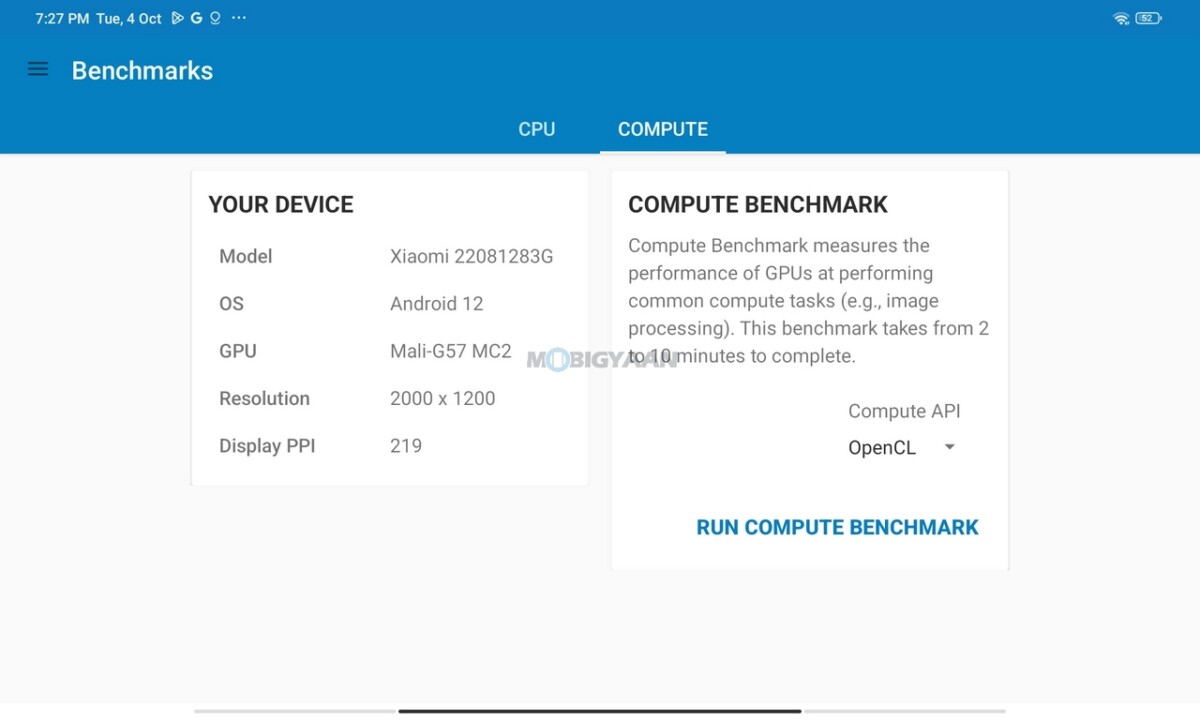Select the COMPUTE tab
This screenshot has width=1200, height=720.
tap(663, 129)
